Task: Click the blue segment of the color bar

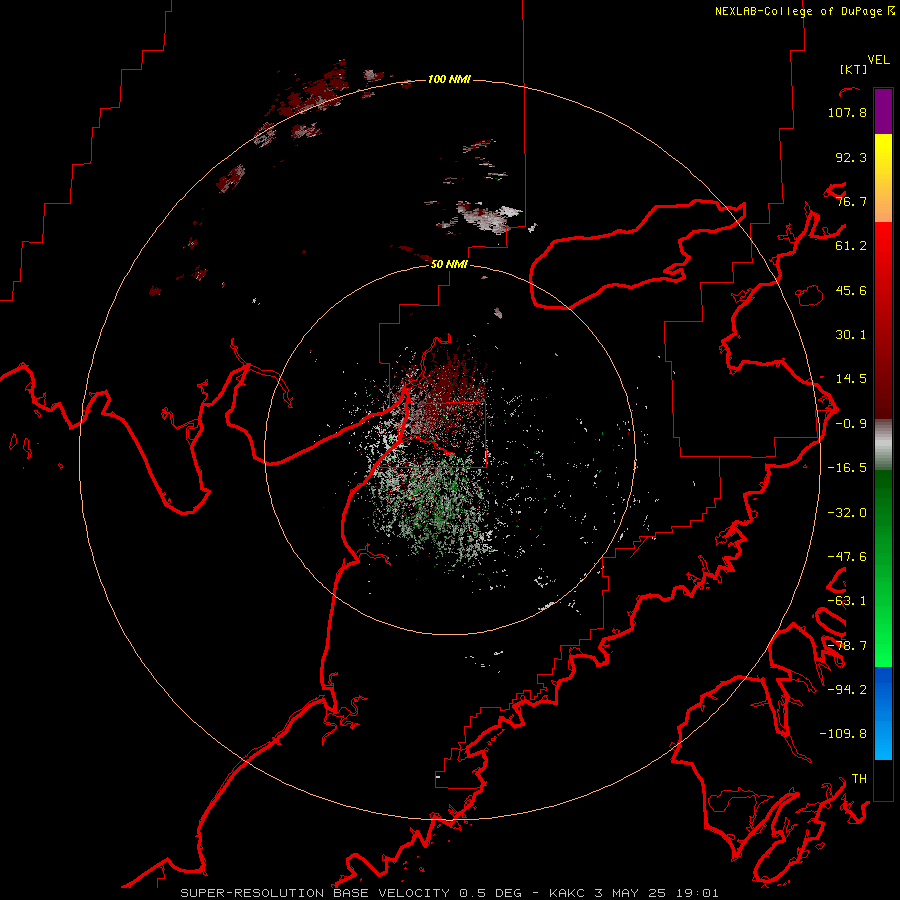Action: pos(883,713)
